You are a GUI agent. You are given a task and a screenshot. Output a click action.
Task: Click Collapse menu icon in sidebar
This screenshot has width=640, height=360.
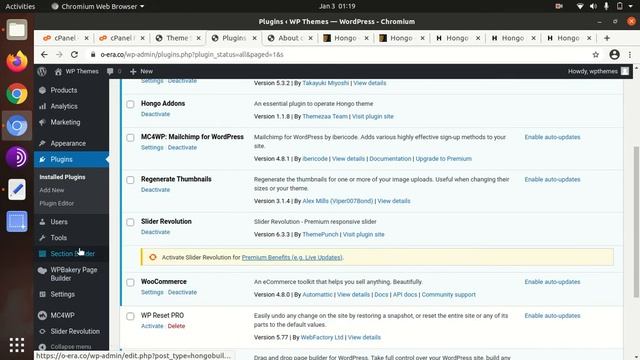point(42,347)
